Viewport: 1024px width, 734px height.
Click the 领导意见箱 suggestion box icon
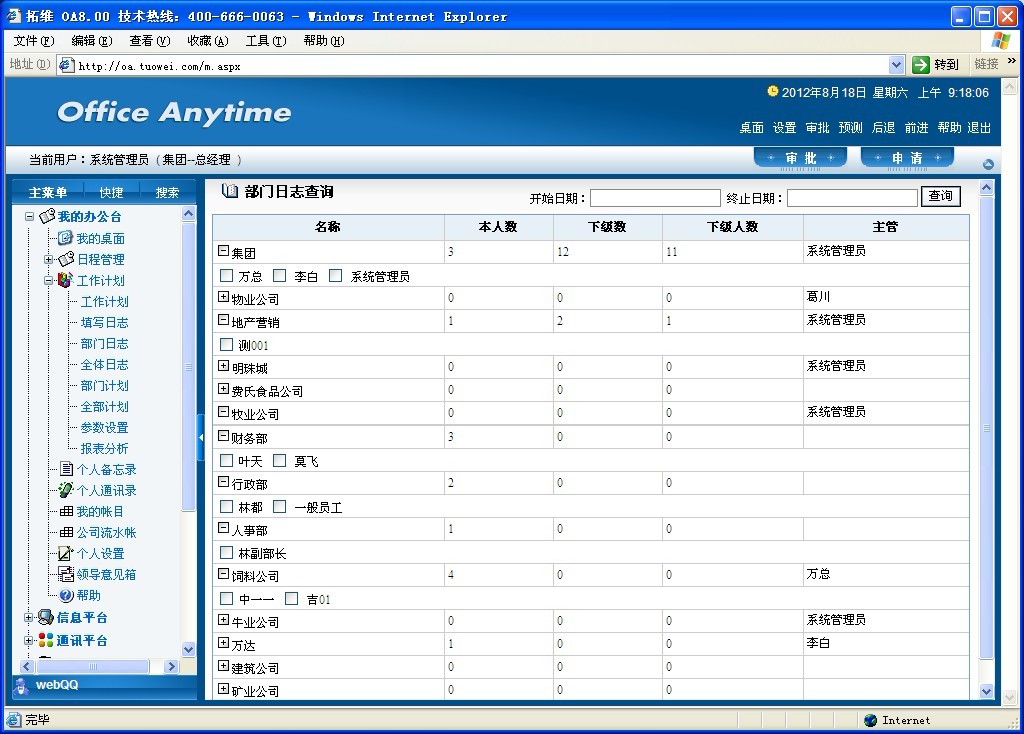66,574
